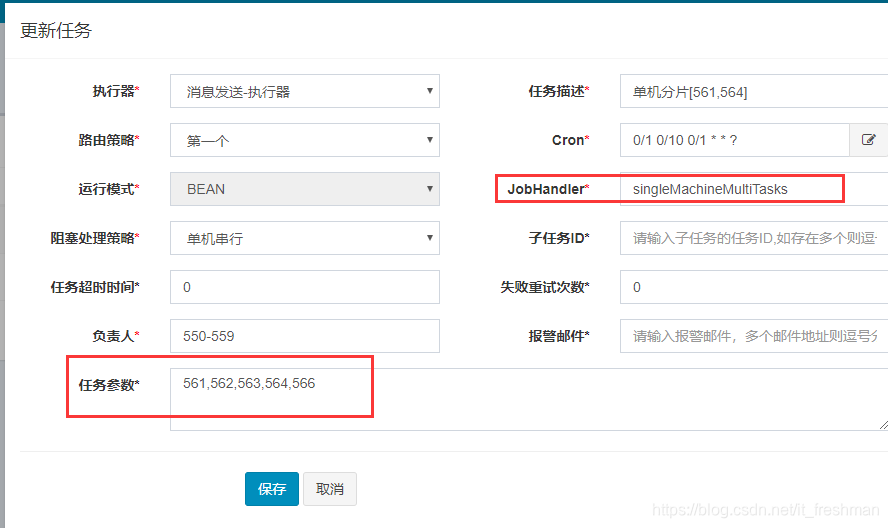Click the Cron label
Image resolution: width=888 pixels, height=528 pixels.
570,140
